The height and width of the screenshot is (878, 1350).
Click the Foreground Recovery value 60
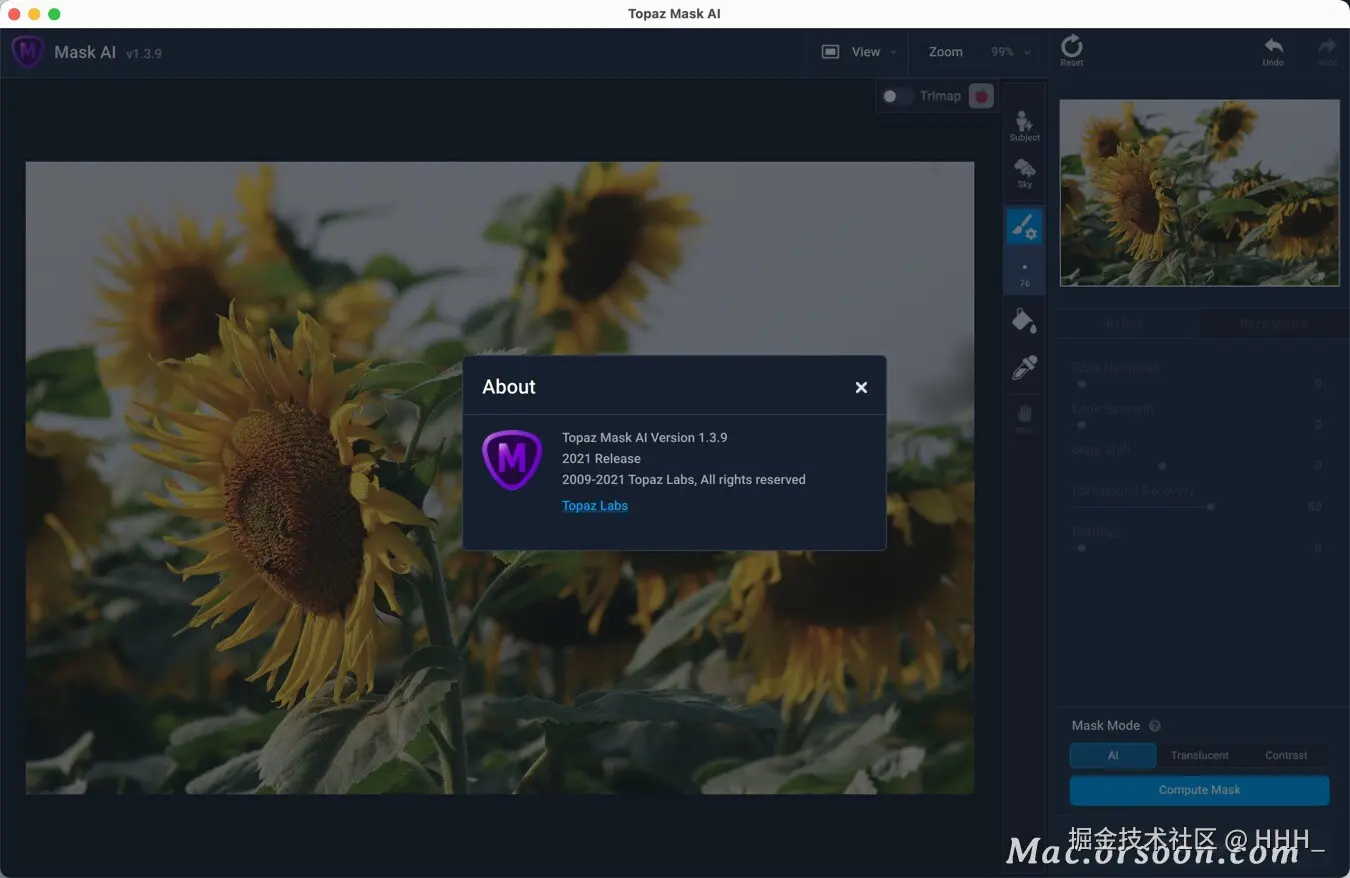1314,507
